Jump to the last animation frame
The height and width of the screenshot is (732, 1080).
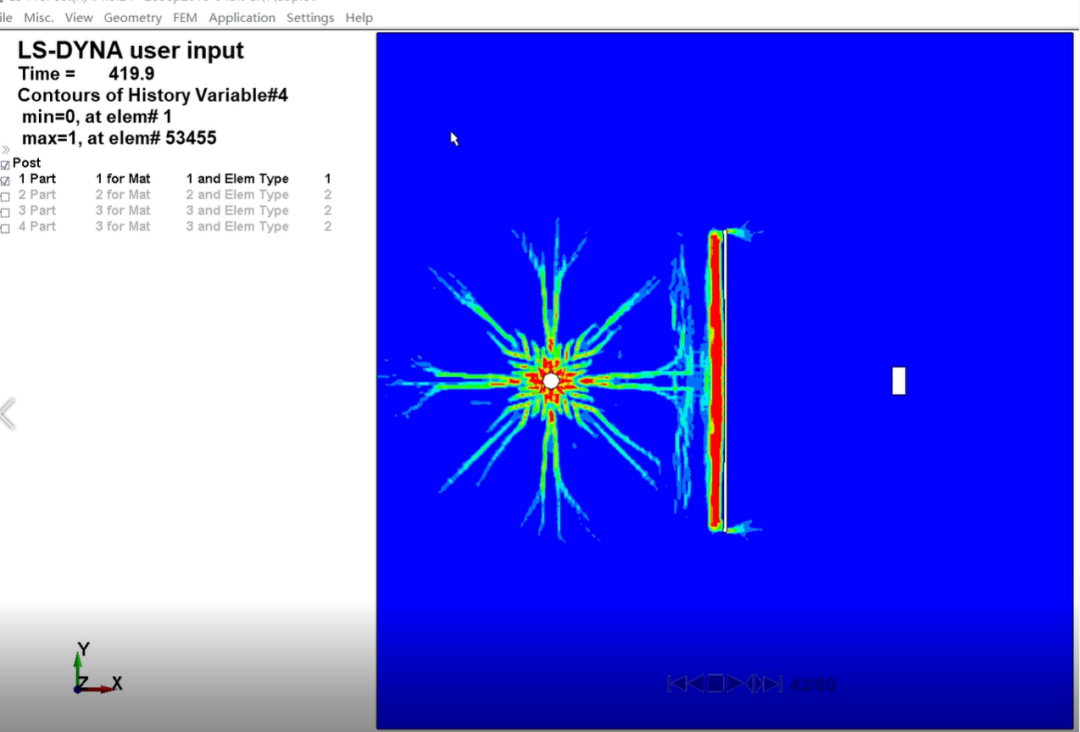(773, 684)
